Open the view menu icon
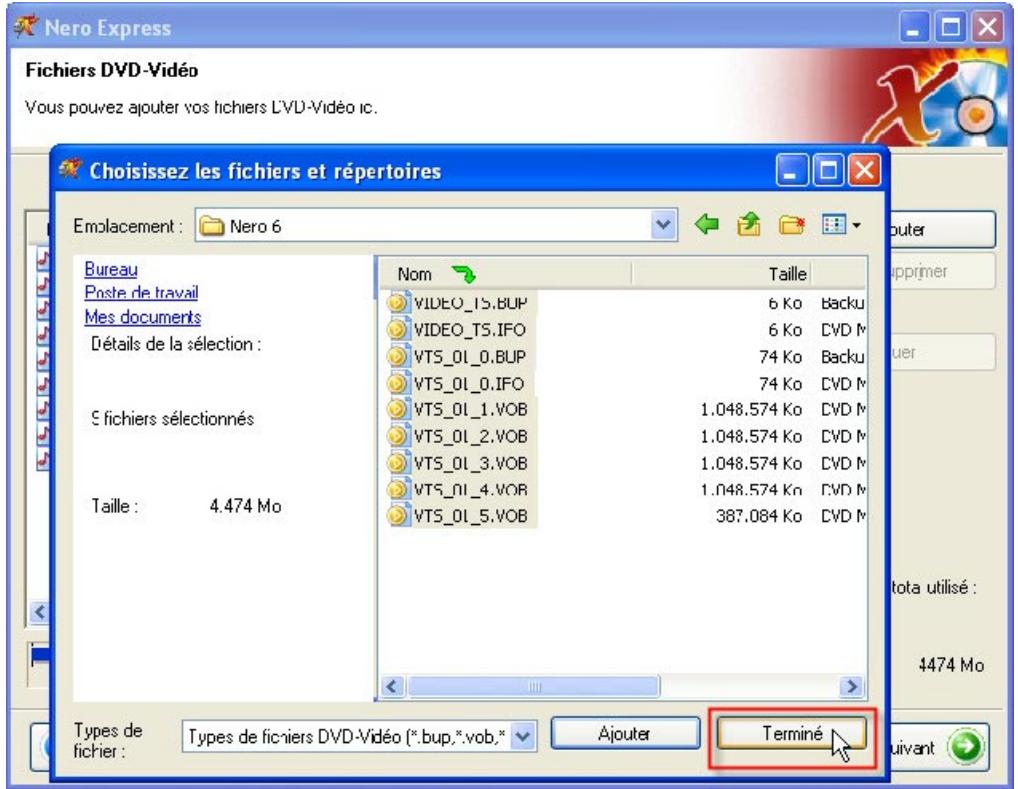The image size is (1018, 789). 841,225
